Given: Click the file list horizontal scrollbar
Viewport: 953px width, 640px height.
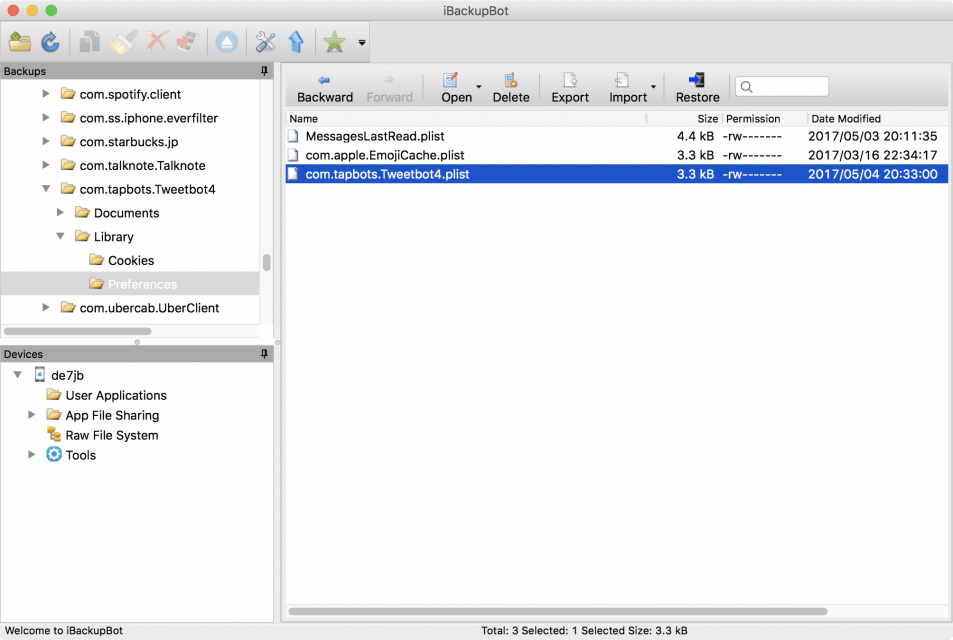Looking at the screenshot, I should pyautogui.click(x=557, y=611).
